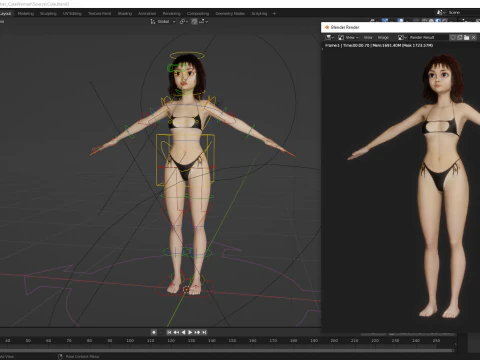Jump to the end frame in playback controls
Screen dimensions: 480x360
tap(204, 332)
